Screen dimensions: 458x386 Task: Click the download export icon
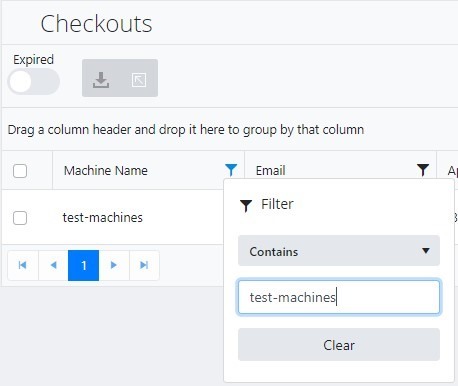click(101, 80)
